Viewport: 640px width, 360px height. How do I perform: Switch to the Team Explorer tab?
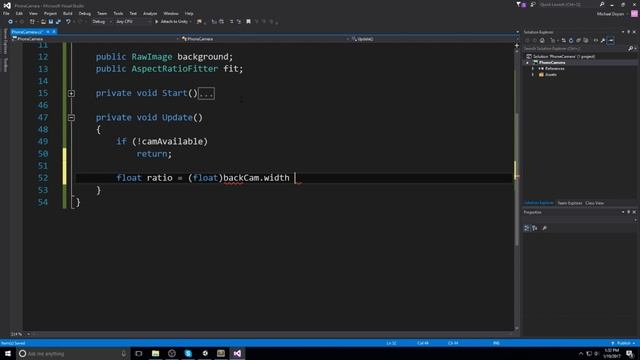point(570,203)
